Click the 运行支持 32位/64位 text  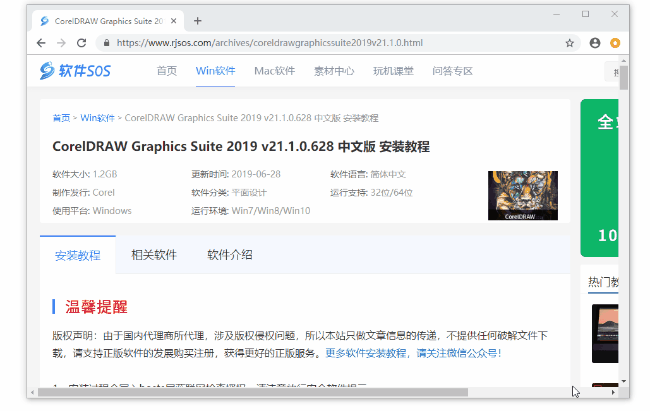coord(371,192)
